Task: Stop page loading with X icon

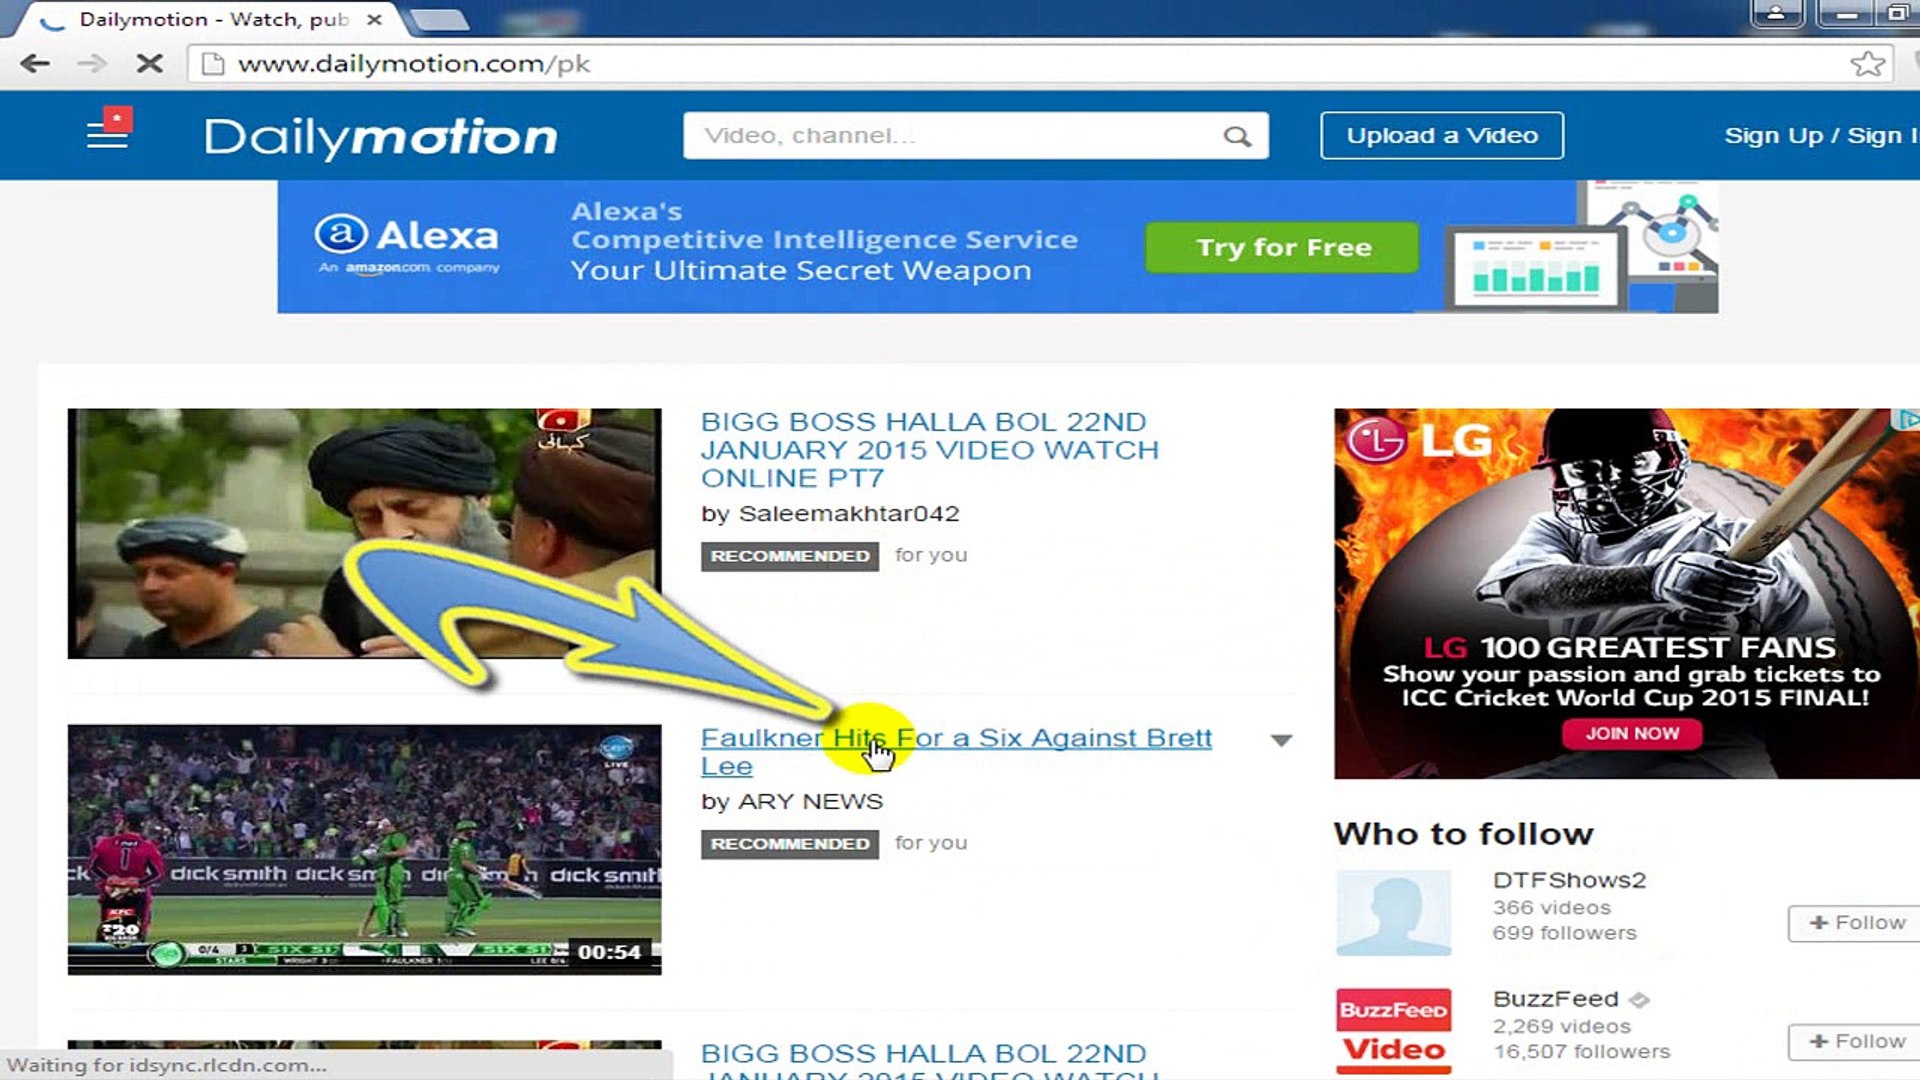Action: [149, 64]
